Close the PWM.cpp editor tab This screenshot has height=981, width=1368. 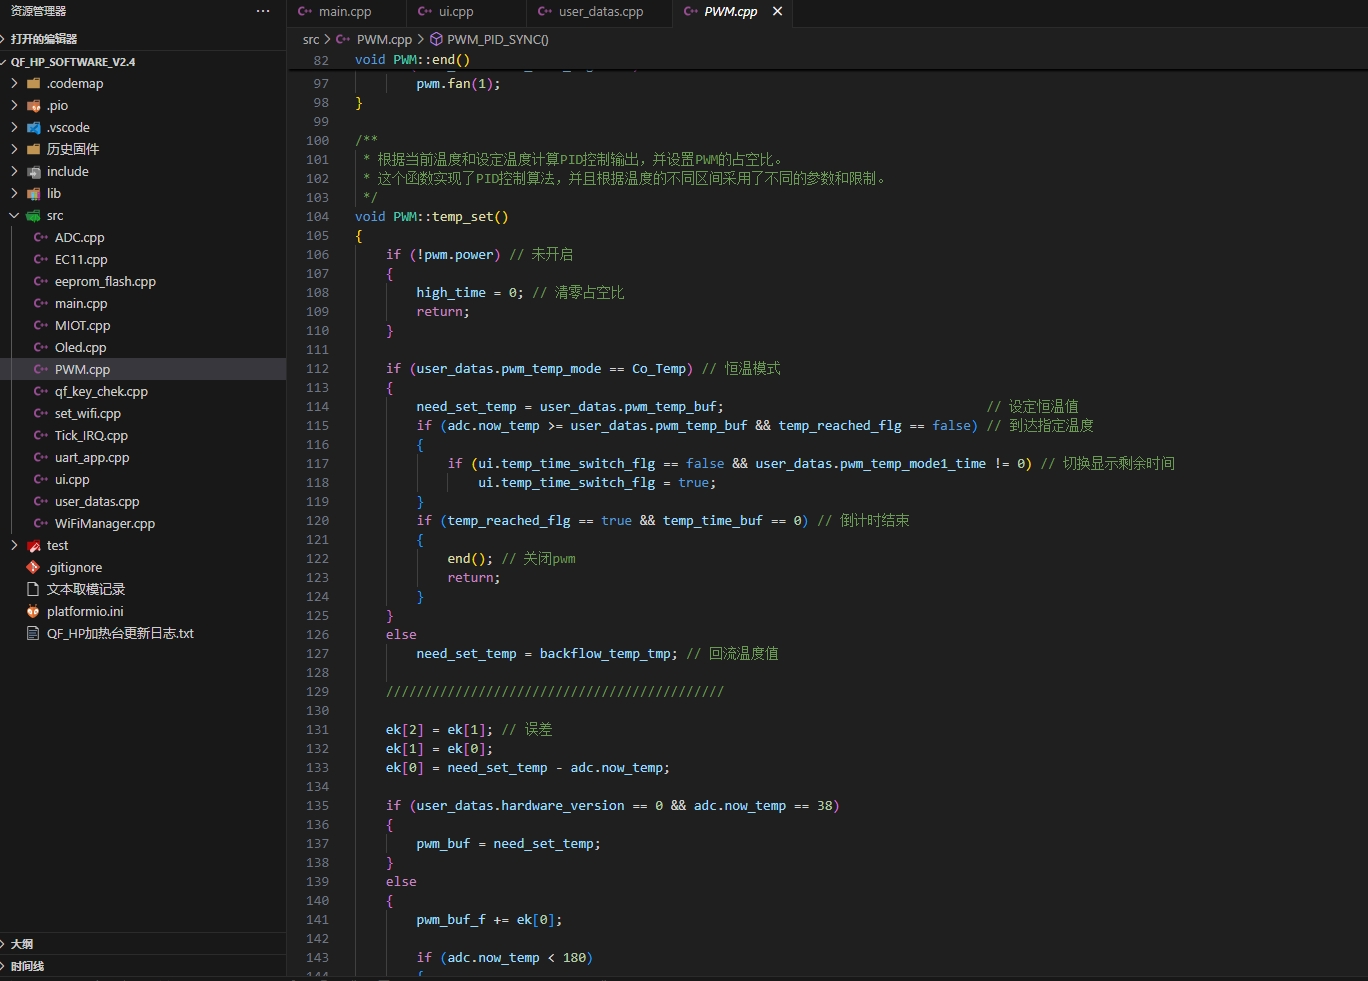pyautogui.click(x=777, y=11)
